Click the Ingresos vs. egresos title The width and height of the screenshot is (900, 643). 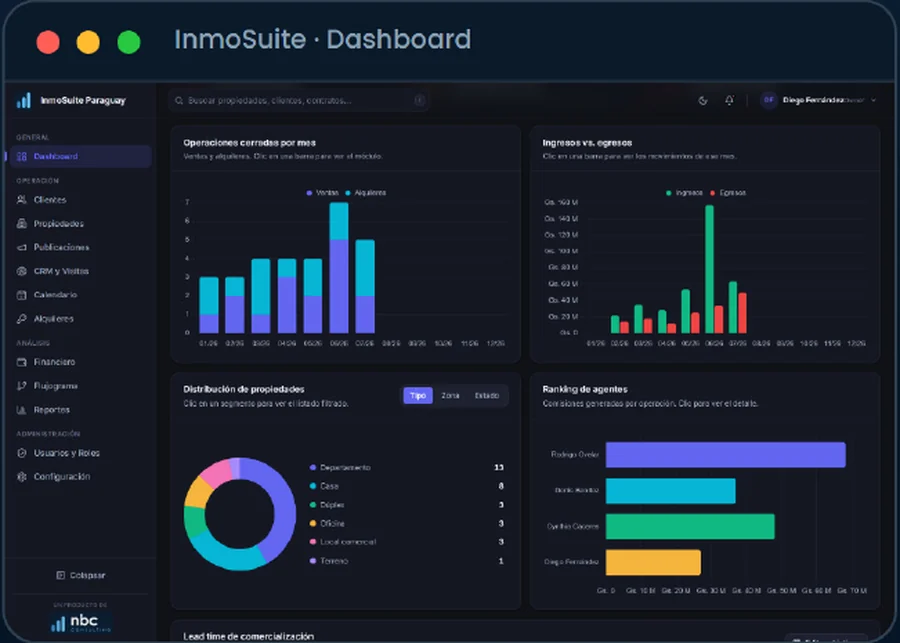coord(587,142)
